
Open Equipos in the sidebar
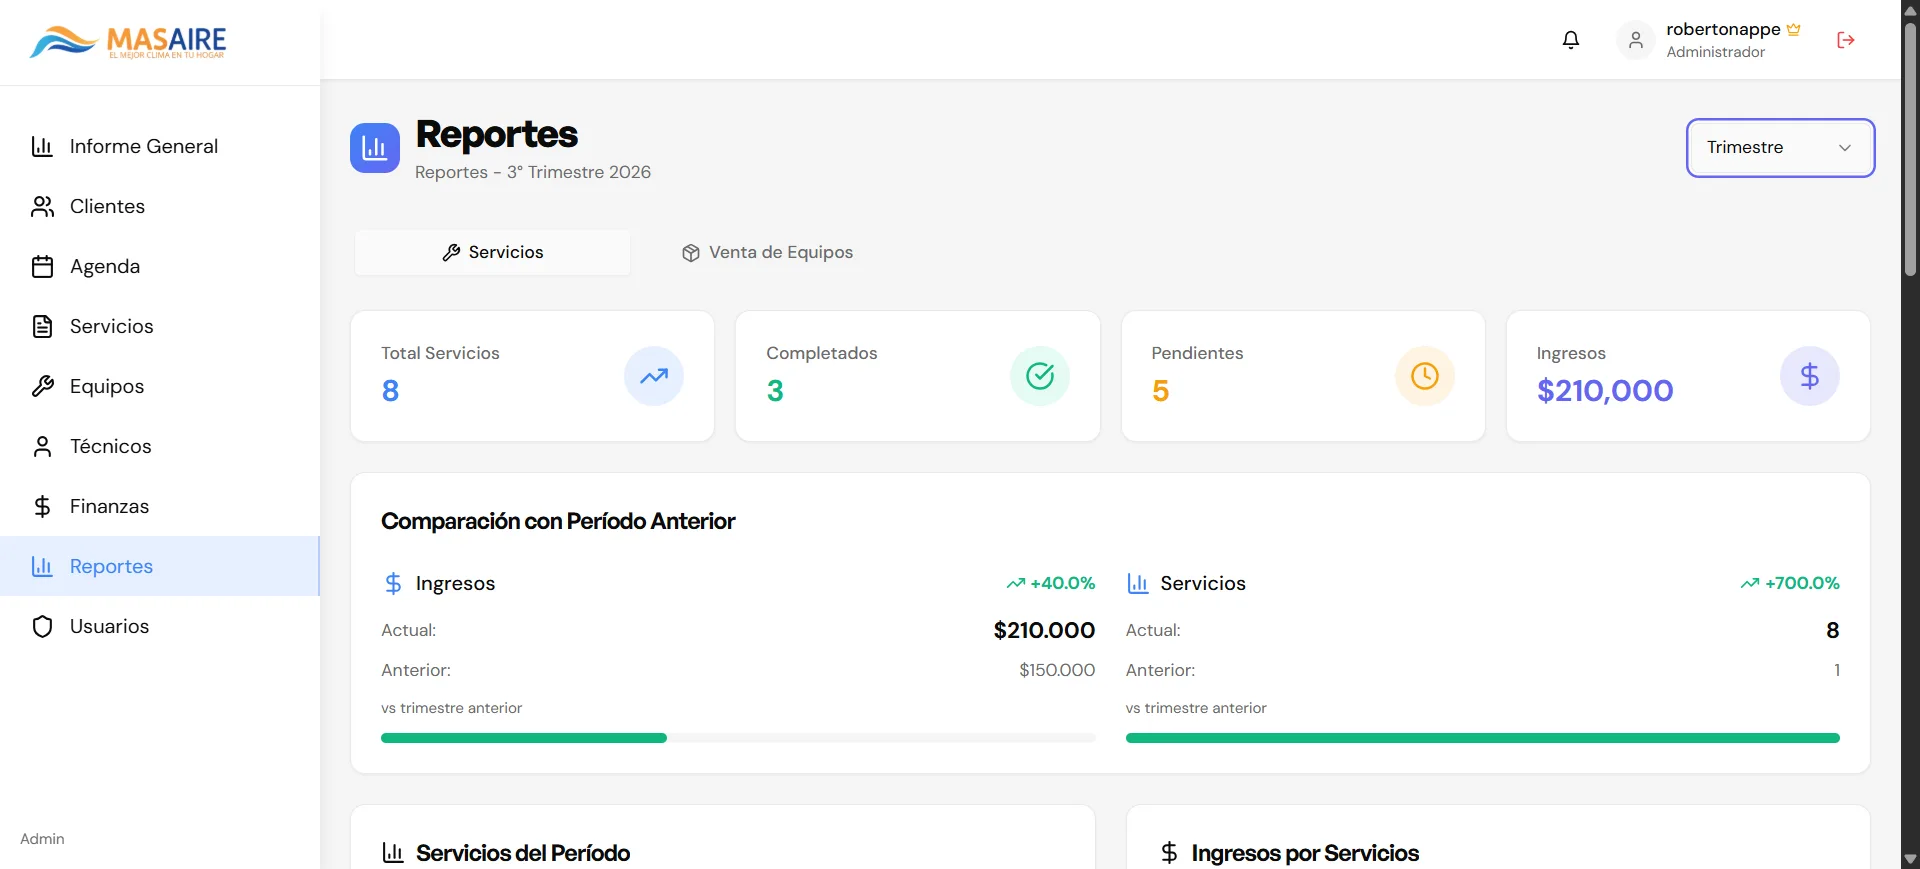160,387
